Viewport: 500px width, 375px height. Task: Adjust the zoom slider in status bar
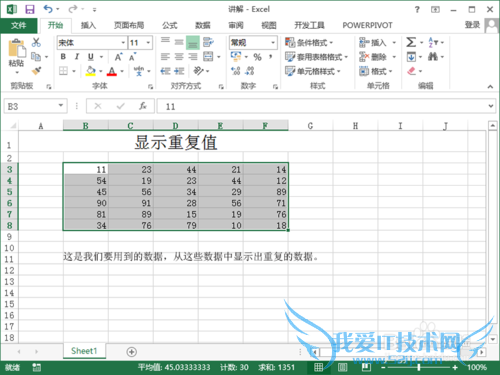point(419,367)
